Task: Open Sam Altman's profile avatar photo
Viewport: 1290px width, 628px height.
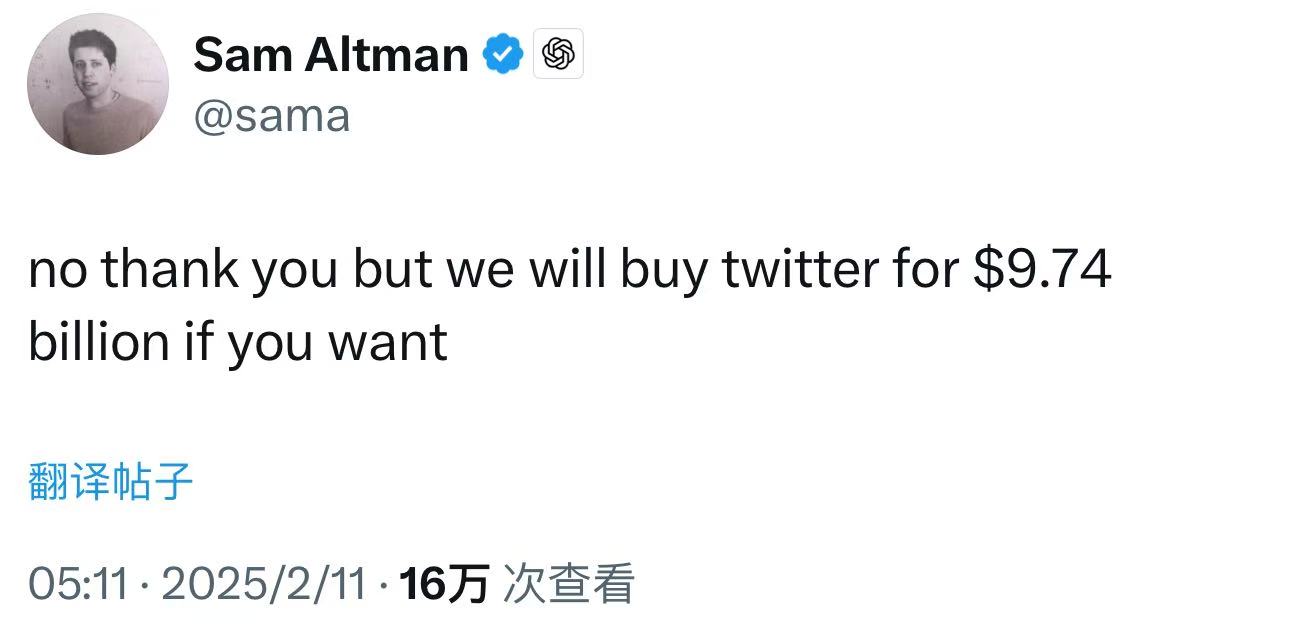Action: point(97,84)
